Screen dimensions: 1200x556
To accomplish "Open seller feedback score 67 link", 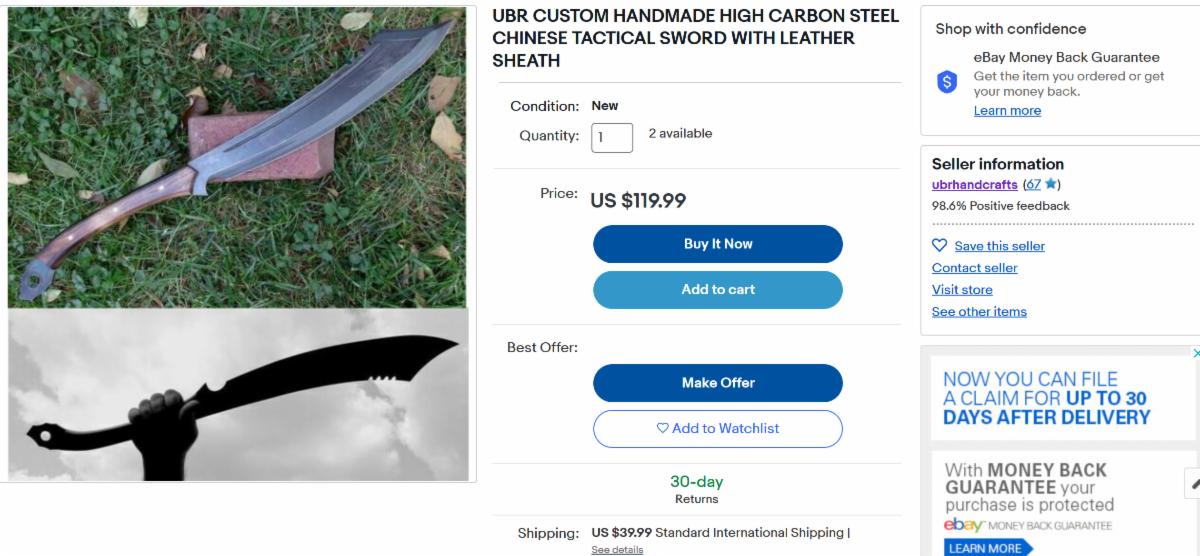I will click(x=1033, y=185).
